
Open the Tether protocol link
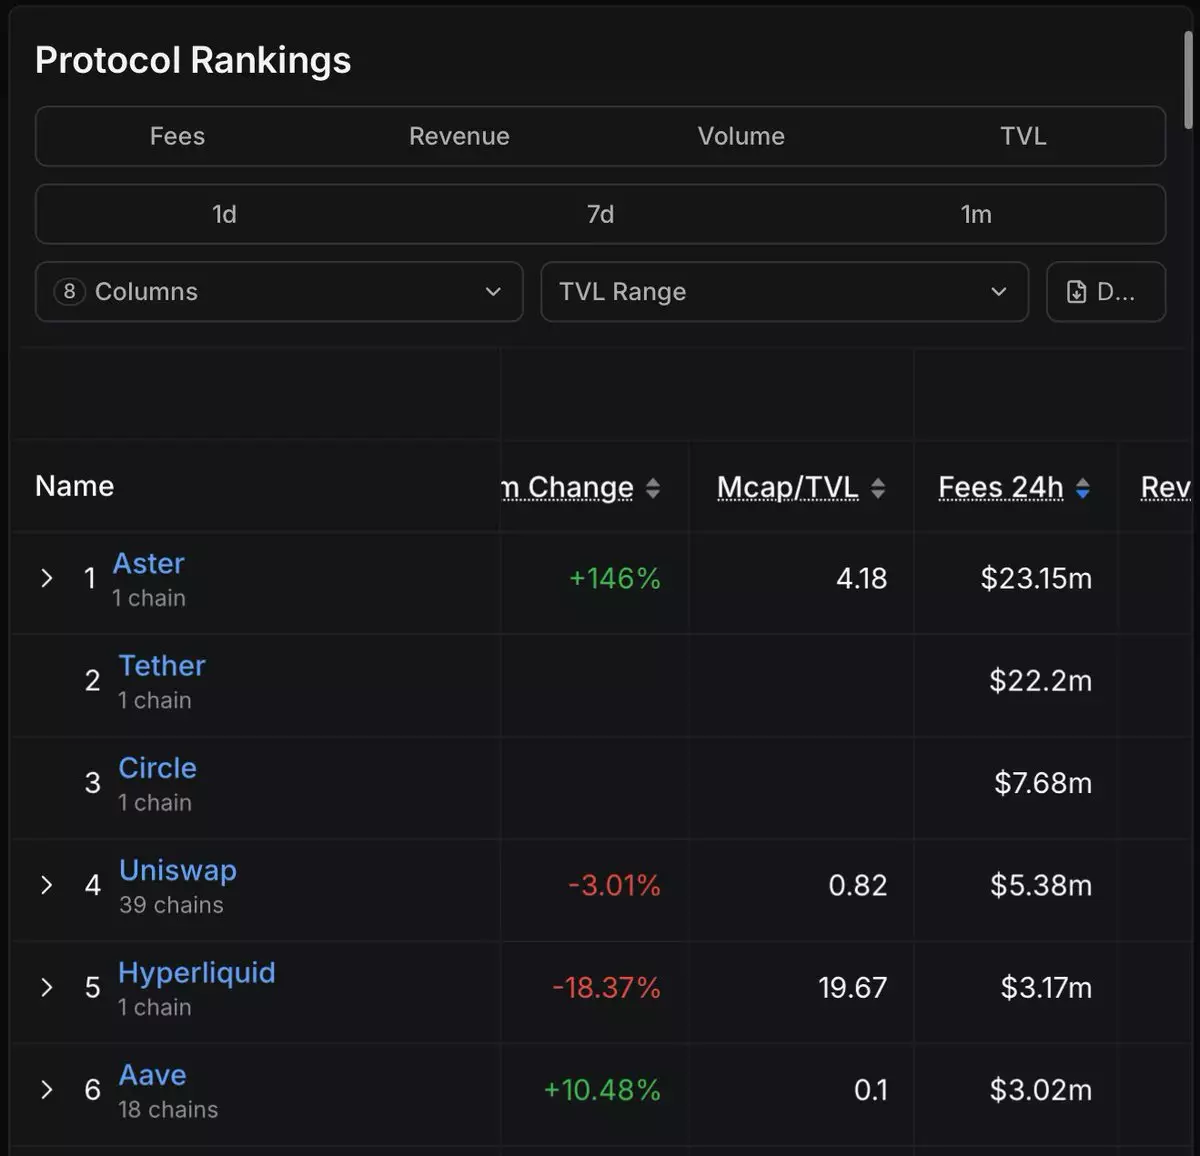click(162, 666)
